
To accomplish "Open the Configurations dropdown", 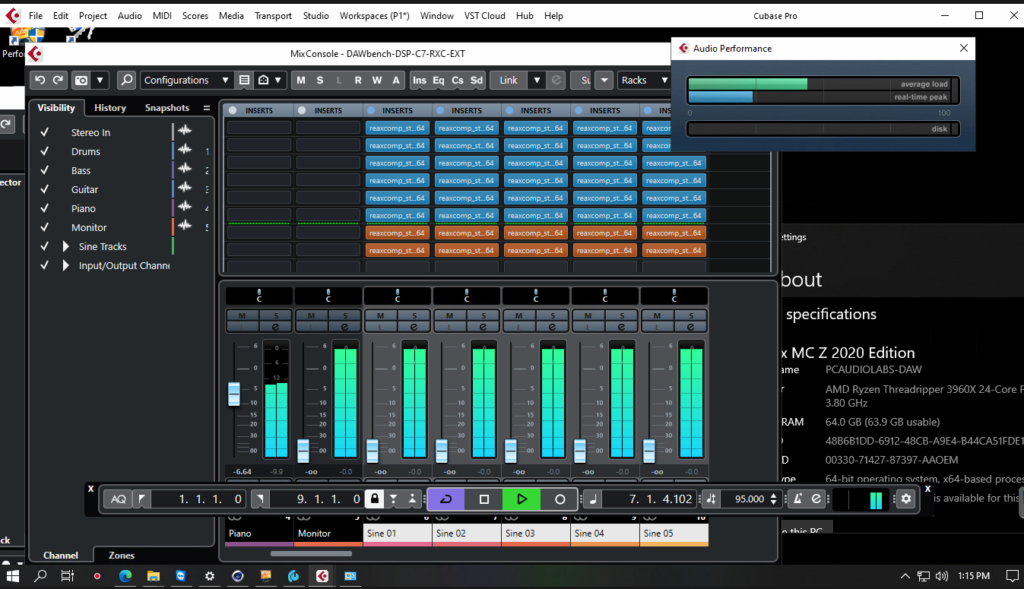I will pyautogui.click(x=186, y=80).
